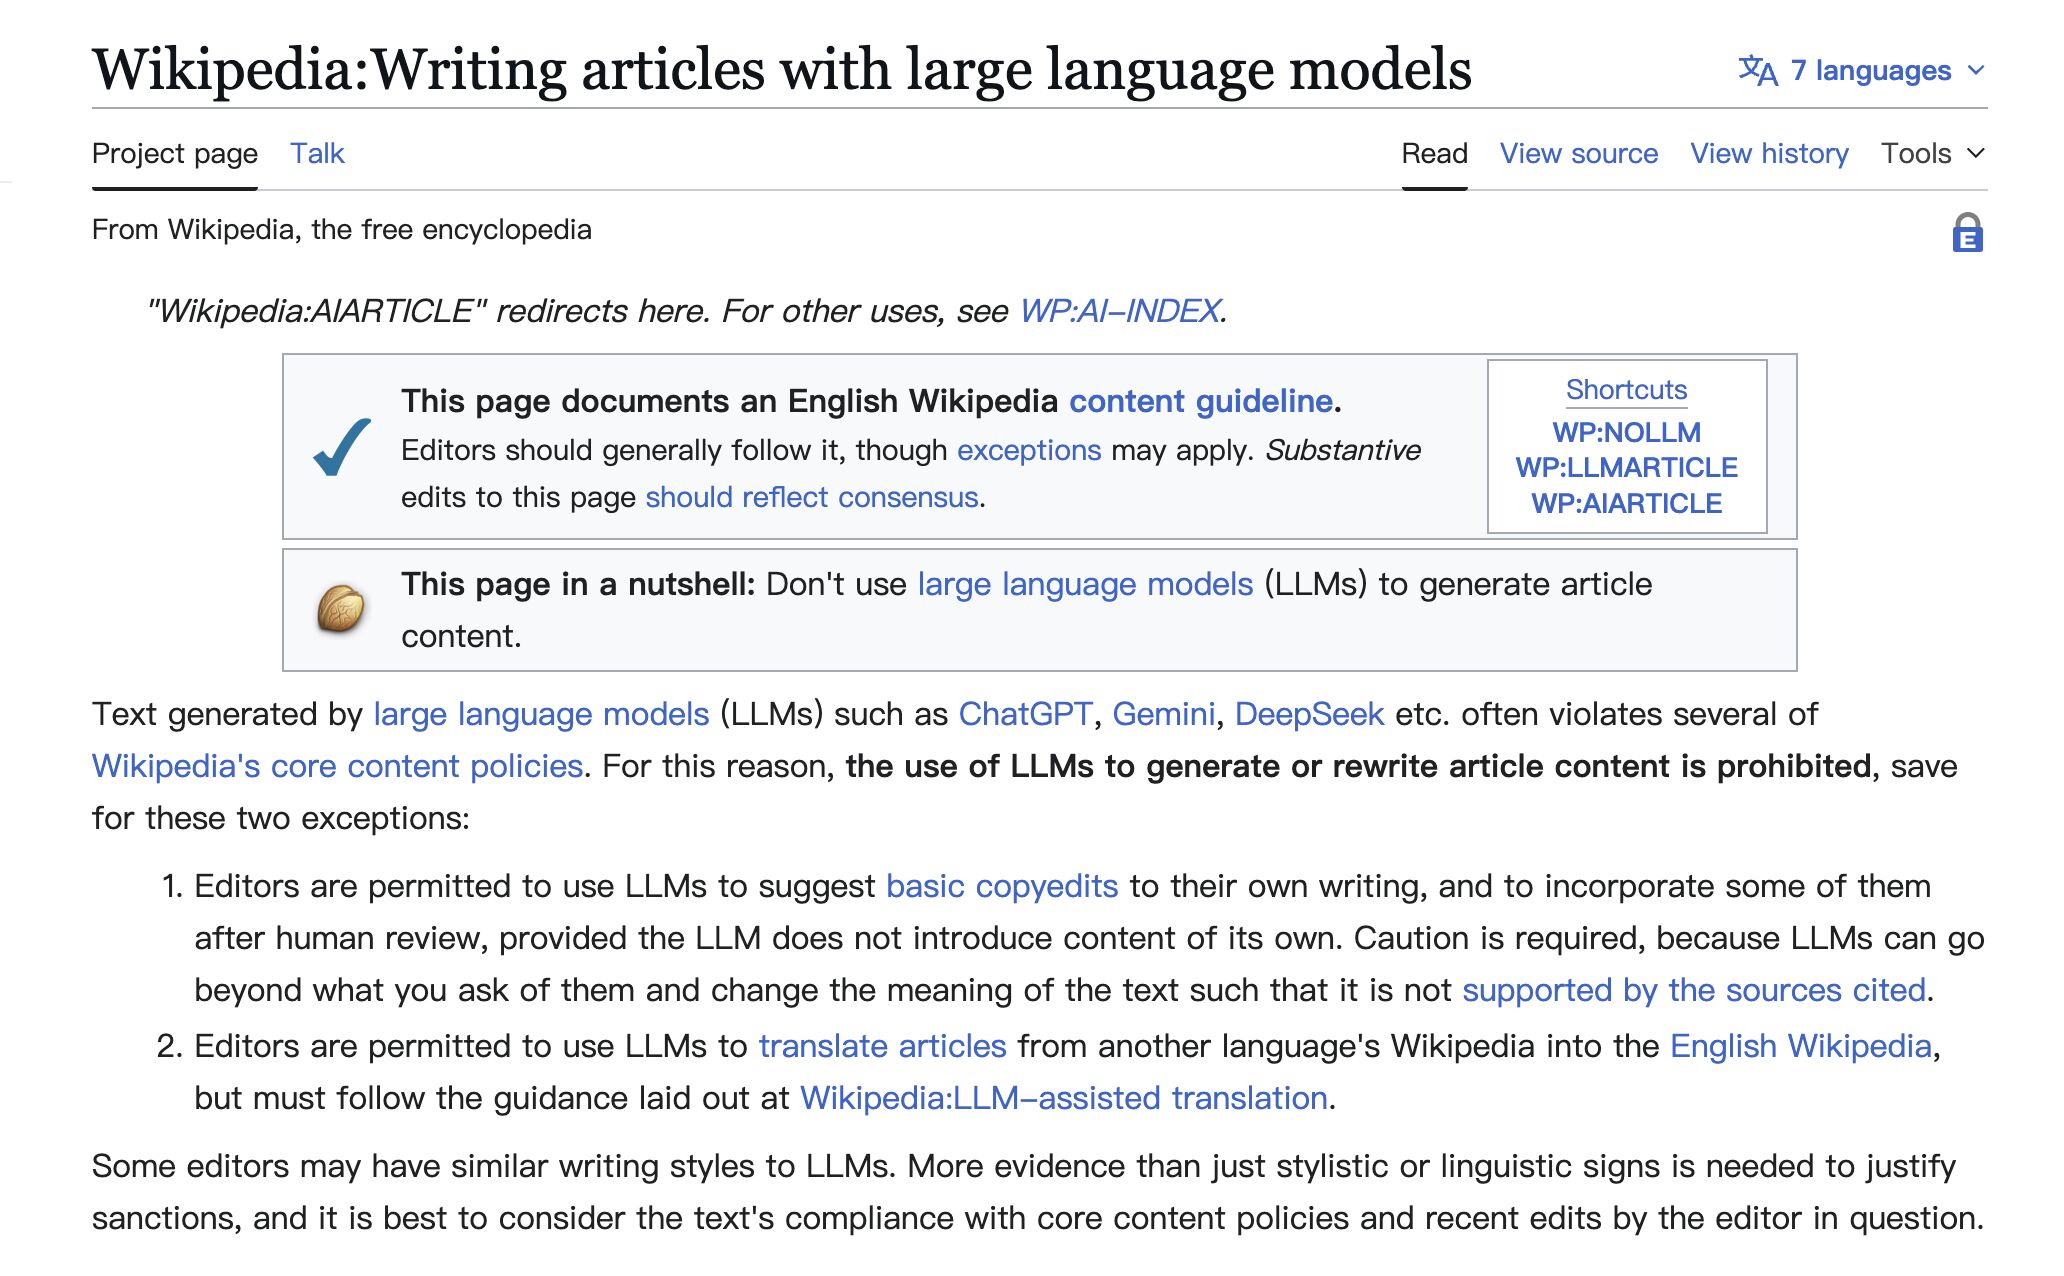Switch to the Talk tab
The height and width of the screenshot is (1276, 2064).
pos(317,153)
